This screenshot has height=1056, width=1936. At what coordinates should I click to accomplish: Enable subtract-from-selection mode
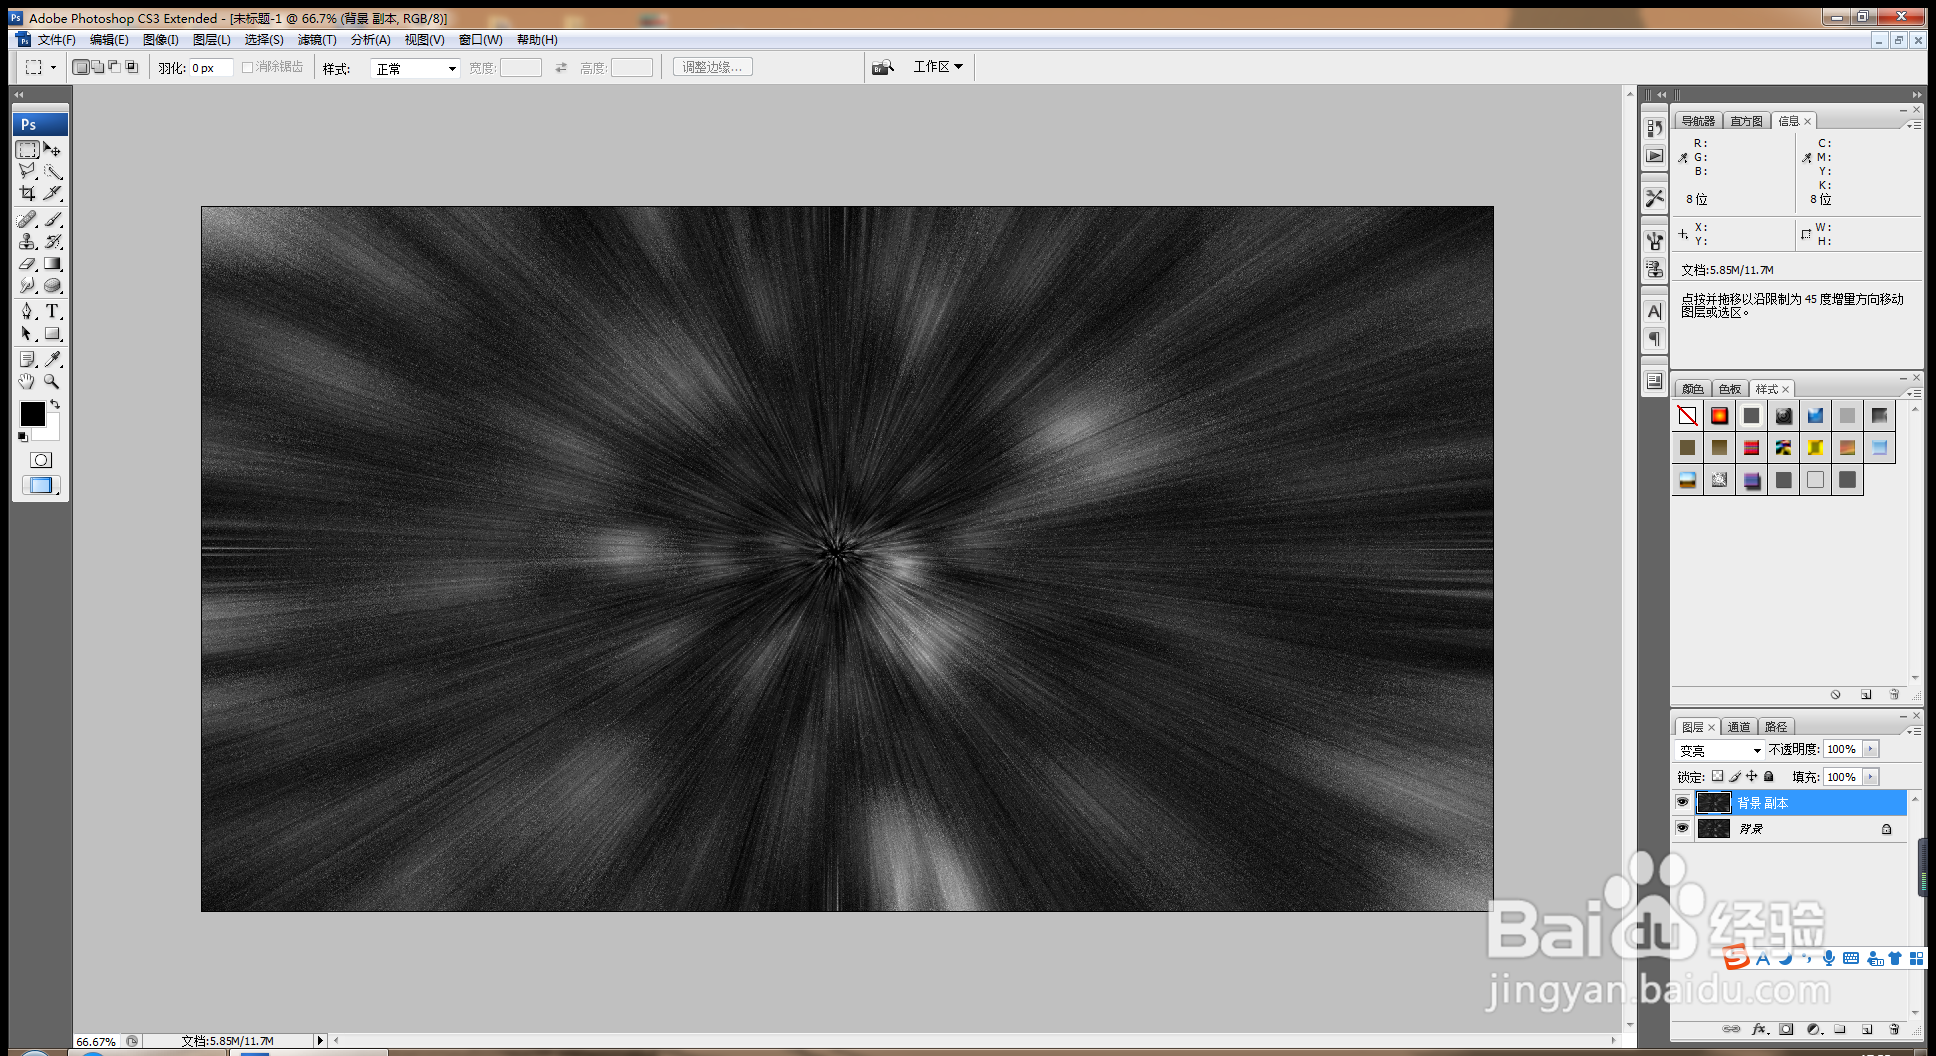pyautogui.click(x=114, y=67)
